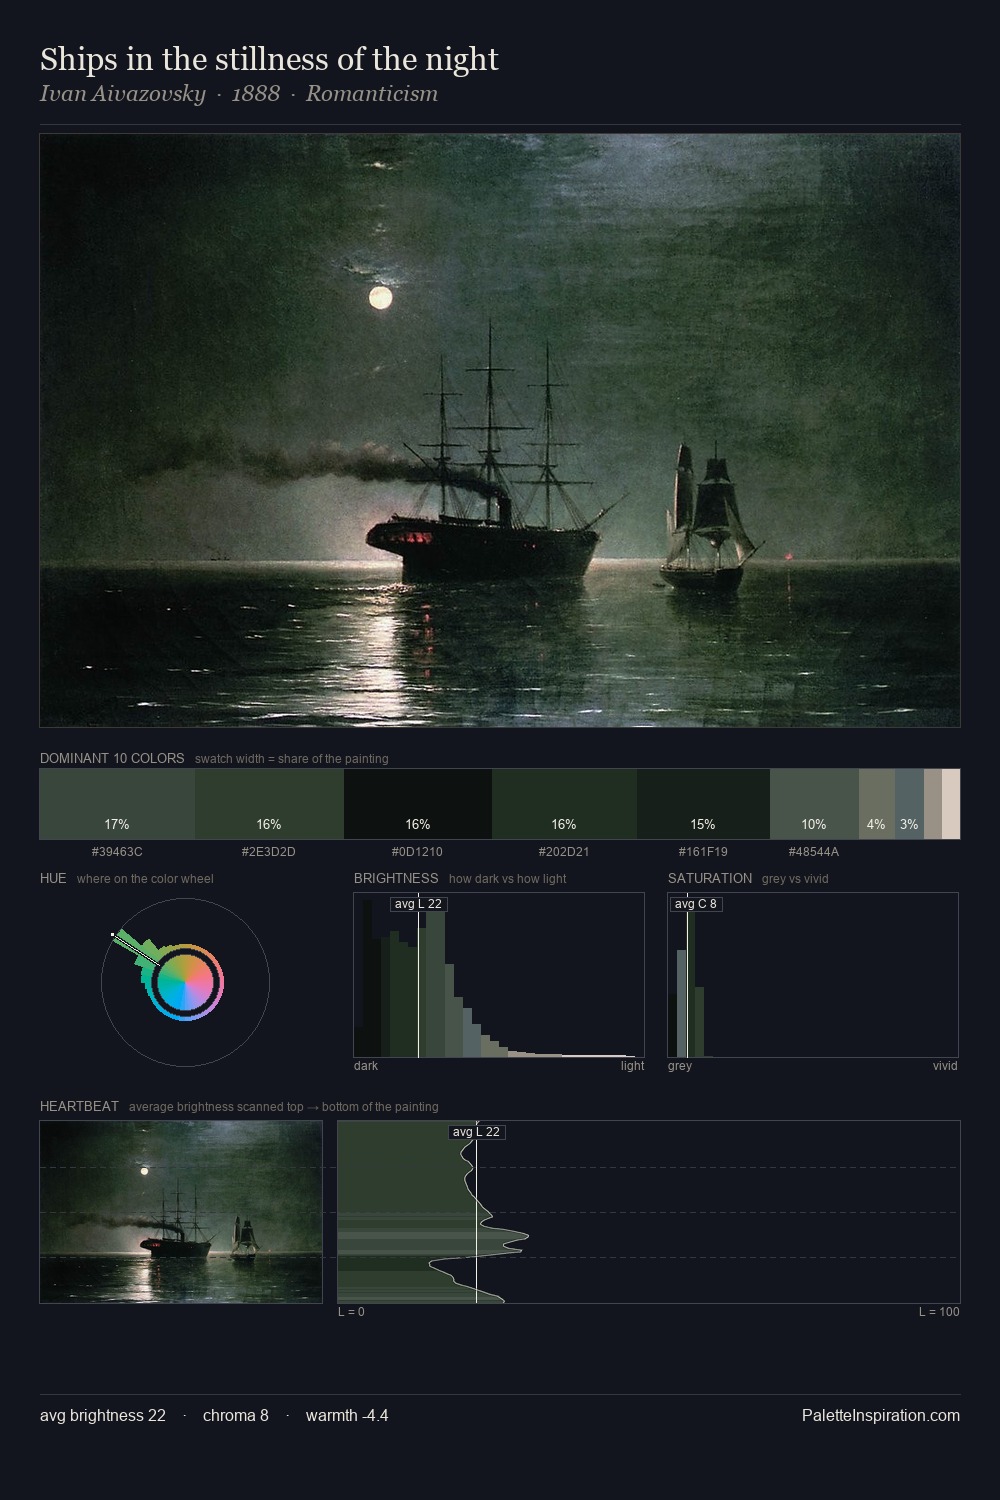Click the hex code #2E3D2D
Screen dimensions: 1000x1500
pyautogui.click(x=269, y=852)
